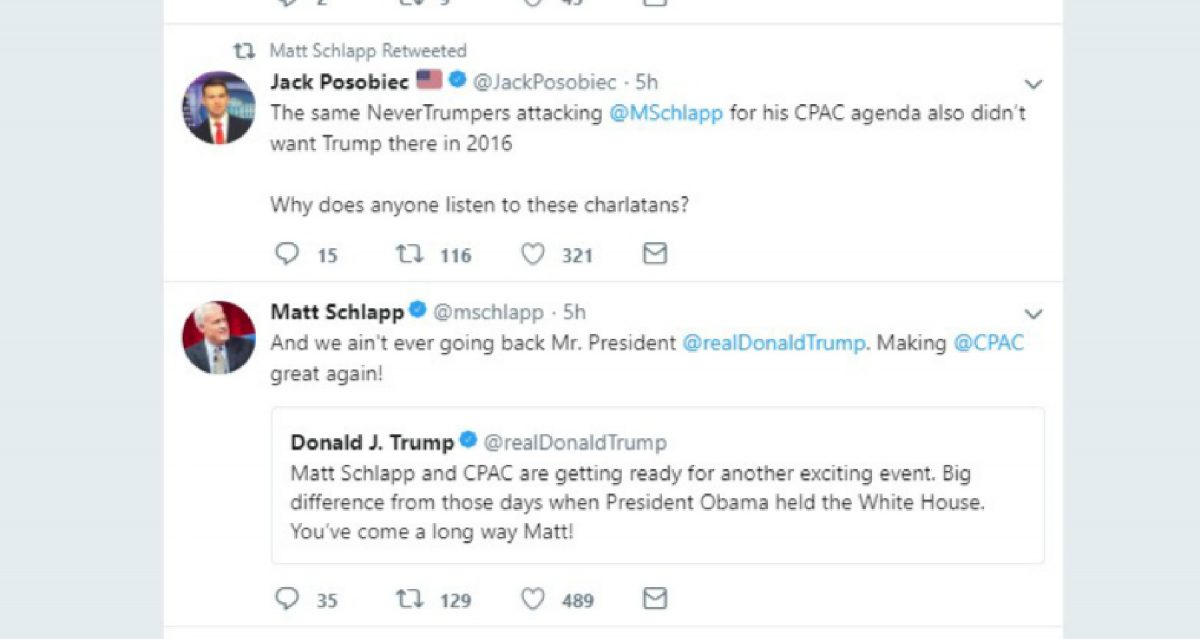Share Matt Schlapp's tweet via message icon
The height and width of the screenshot is (639, 1200).
(654, 599)
